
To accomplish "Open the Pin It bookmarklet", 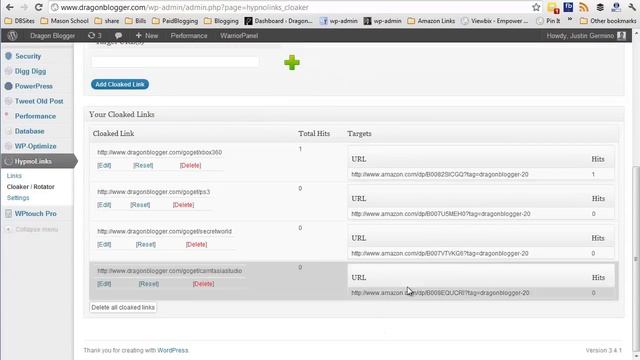I will pos(549,21).
